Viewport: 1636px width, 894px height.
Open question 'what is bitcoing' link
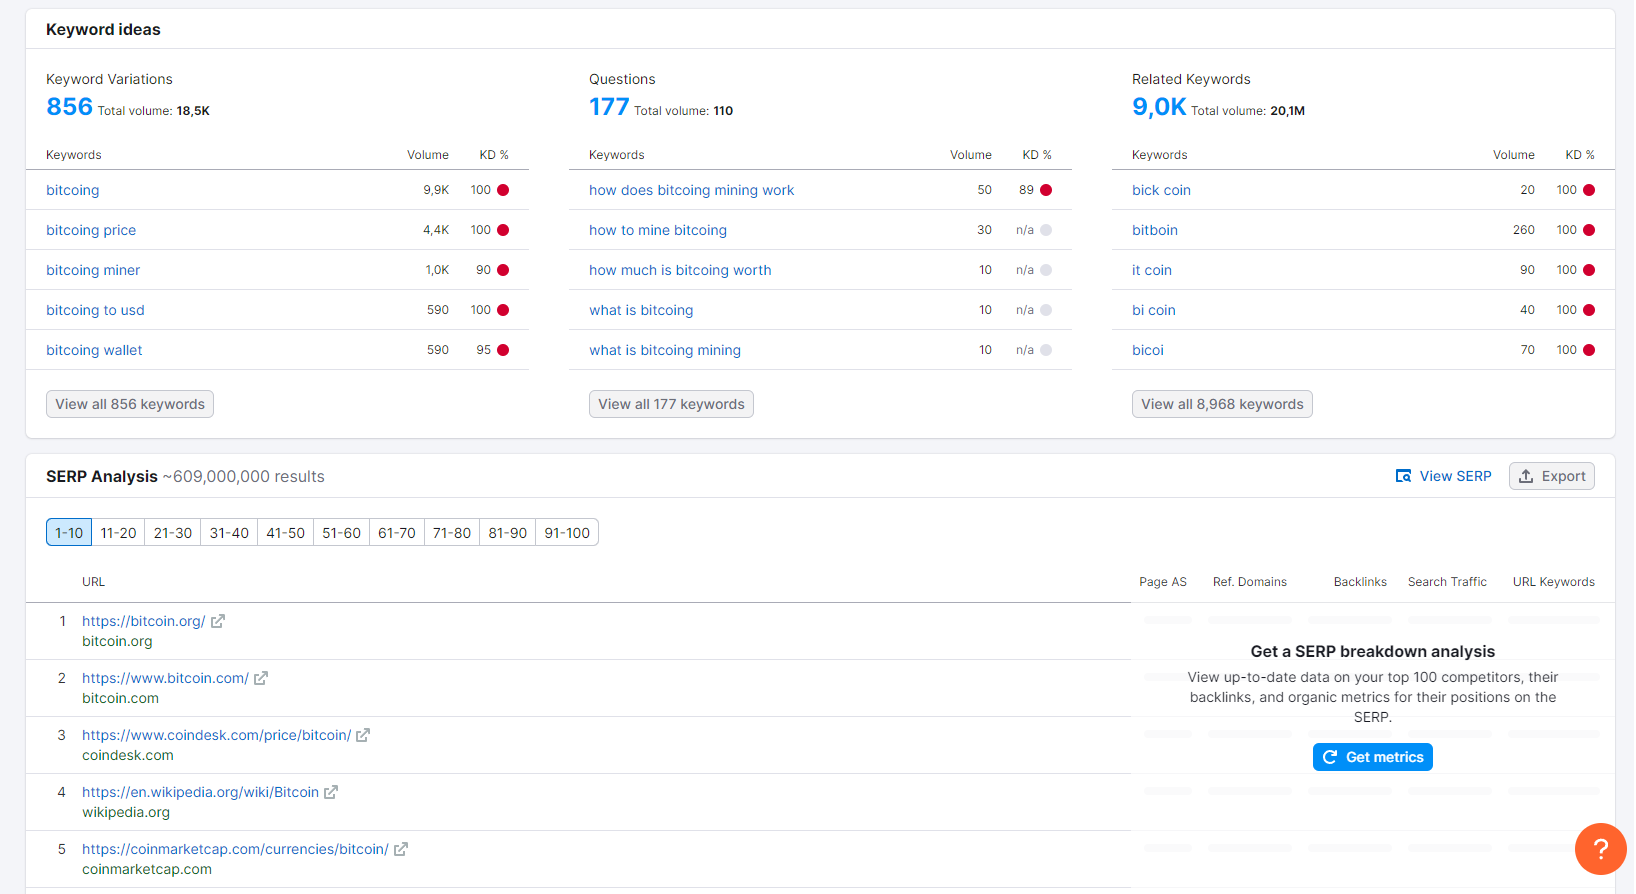click(641, 310)
